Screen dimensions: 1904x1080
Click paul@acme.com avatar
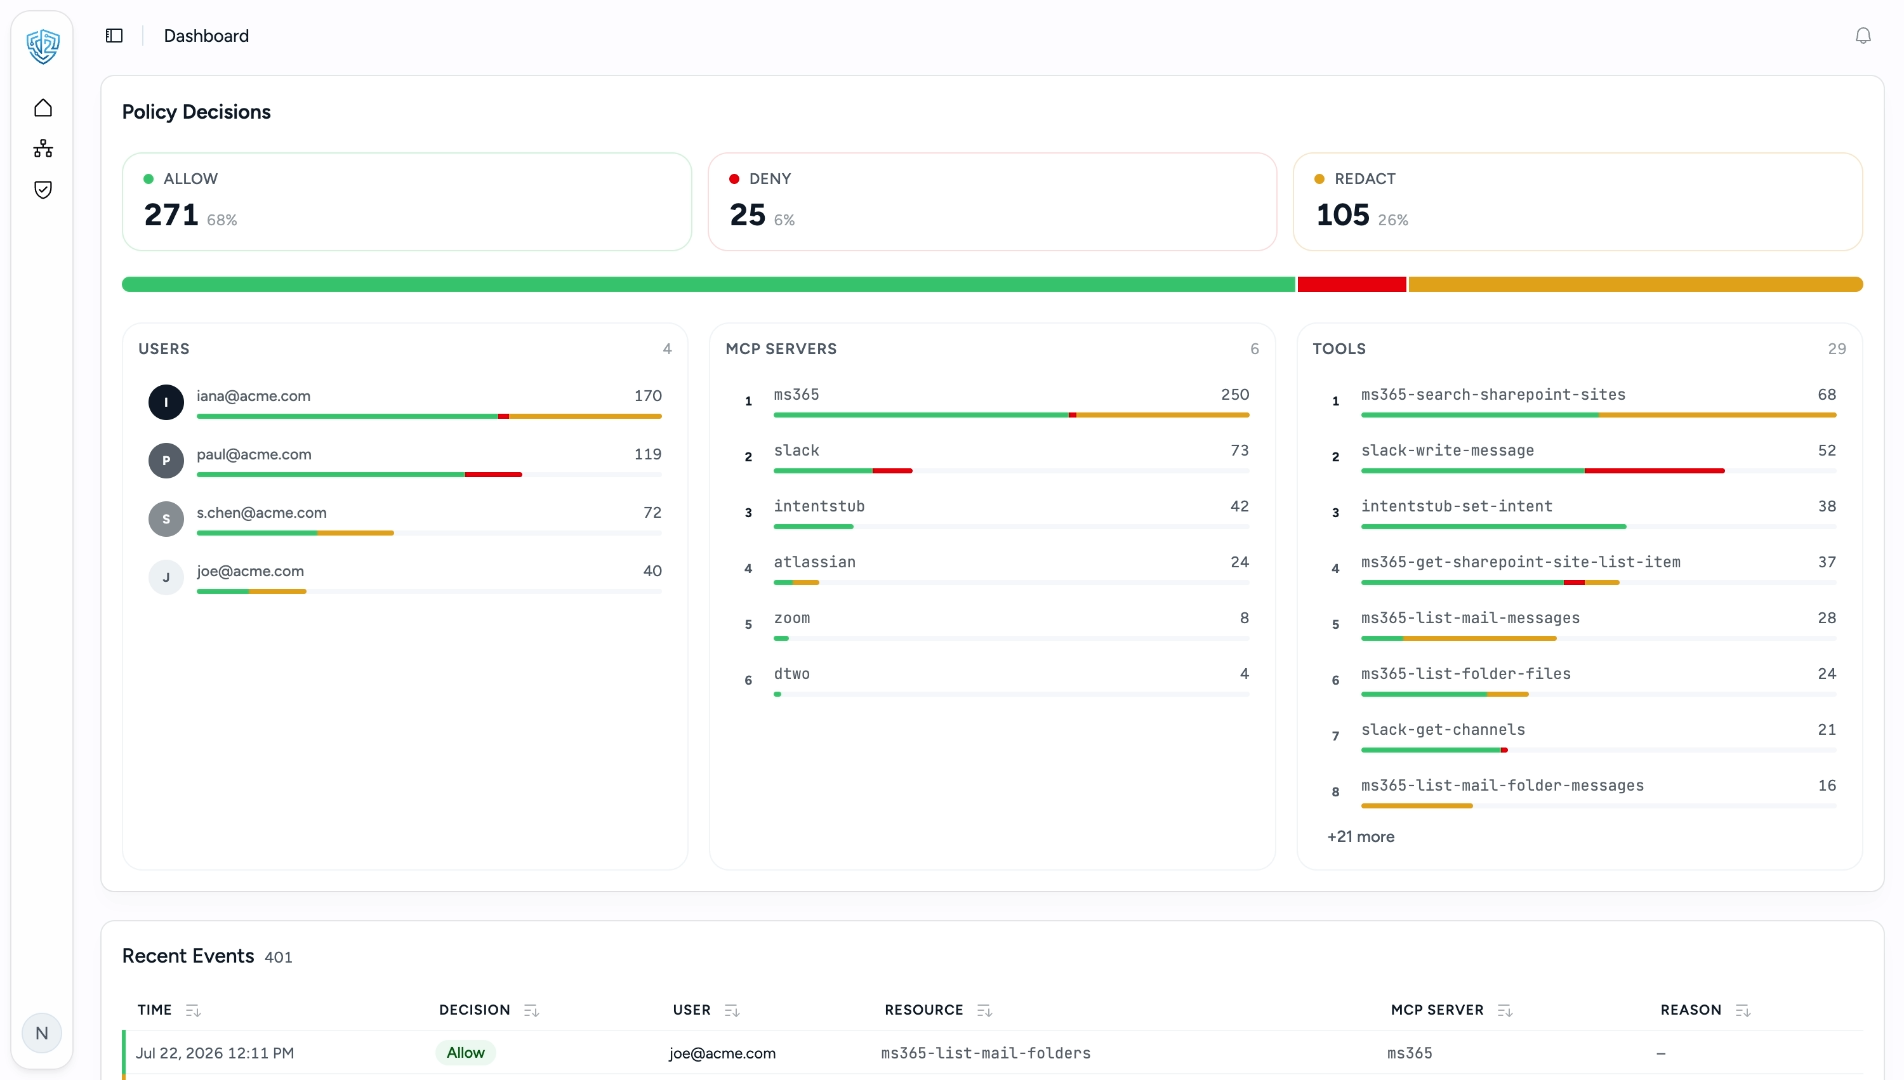[166, 461]
